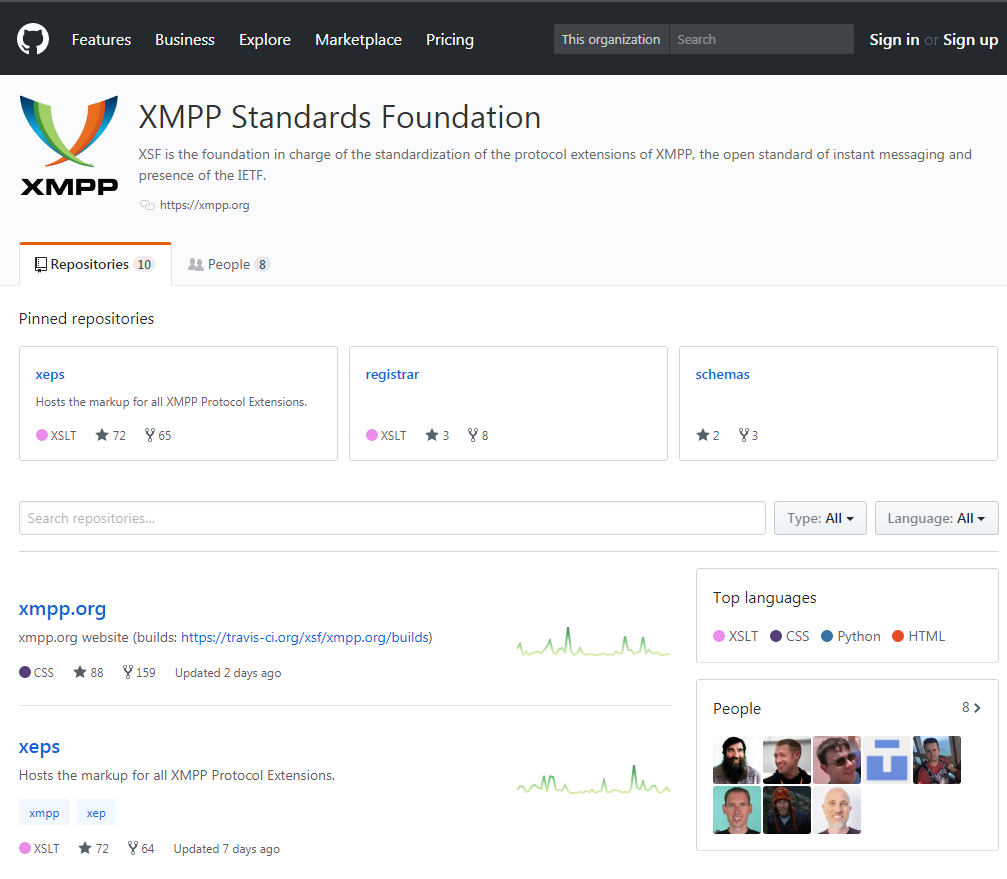Open the pinned schemas repository

coord(722,374)
